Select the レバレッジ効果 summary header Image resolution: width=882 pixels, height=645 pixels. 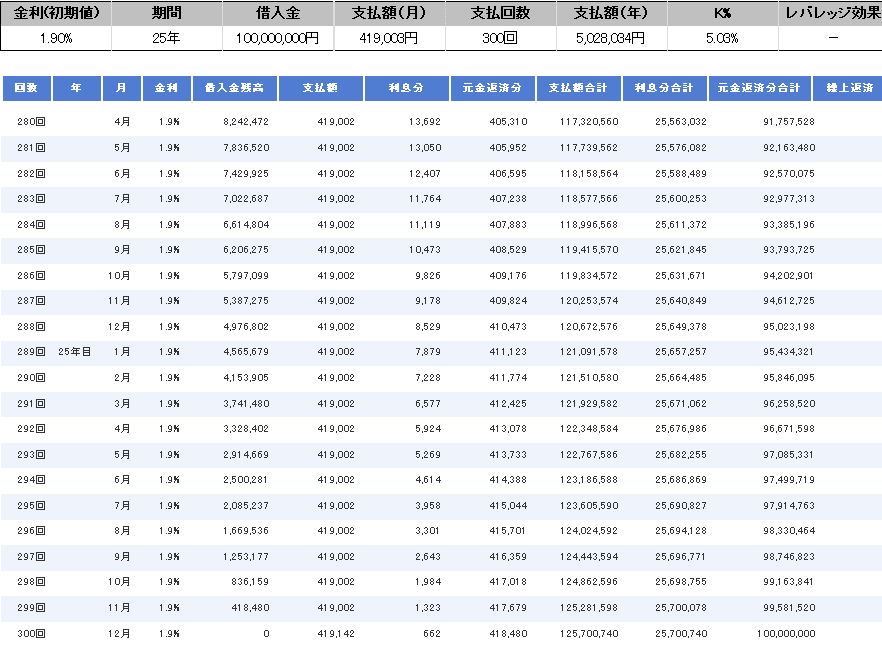[832, 14]
